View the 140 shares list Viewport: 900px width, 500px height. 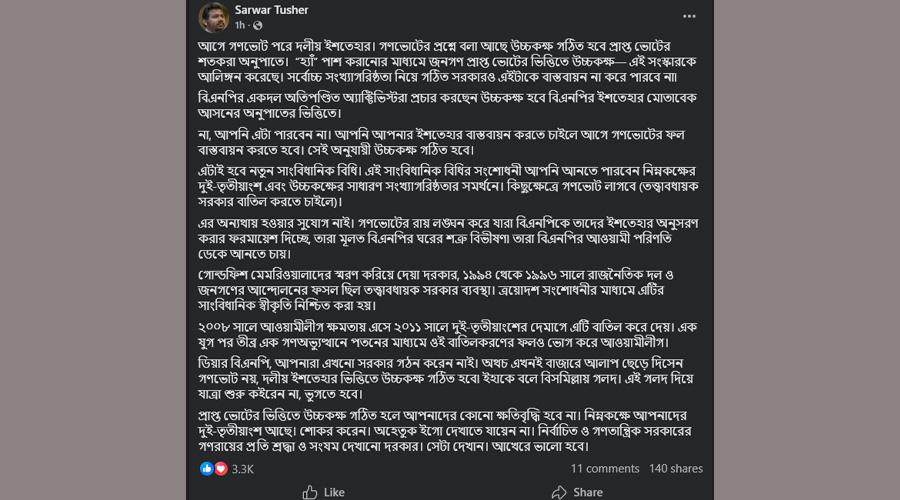click(x=675, y=468)
